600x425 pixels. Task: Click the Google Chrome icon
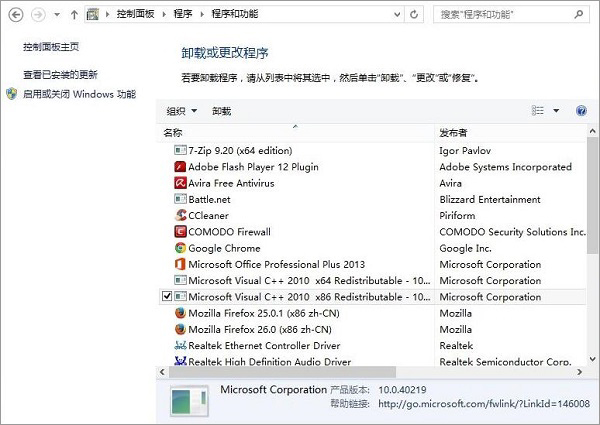(180, 248)
